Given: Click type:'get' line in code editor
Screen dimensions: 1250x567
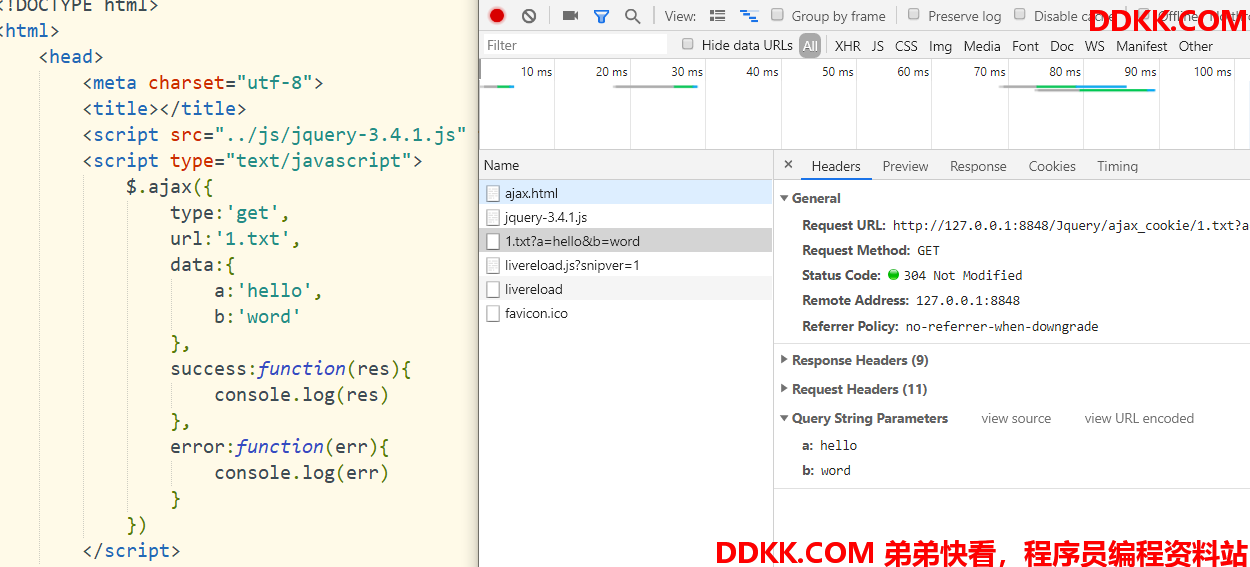Looking at the screenshot, I should click(230, 212).
